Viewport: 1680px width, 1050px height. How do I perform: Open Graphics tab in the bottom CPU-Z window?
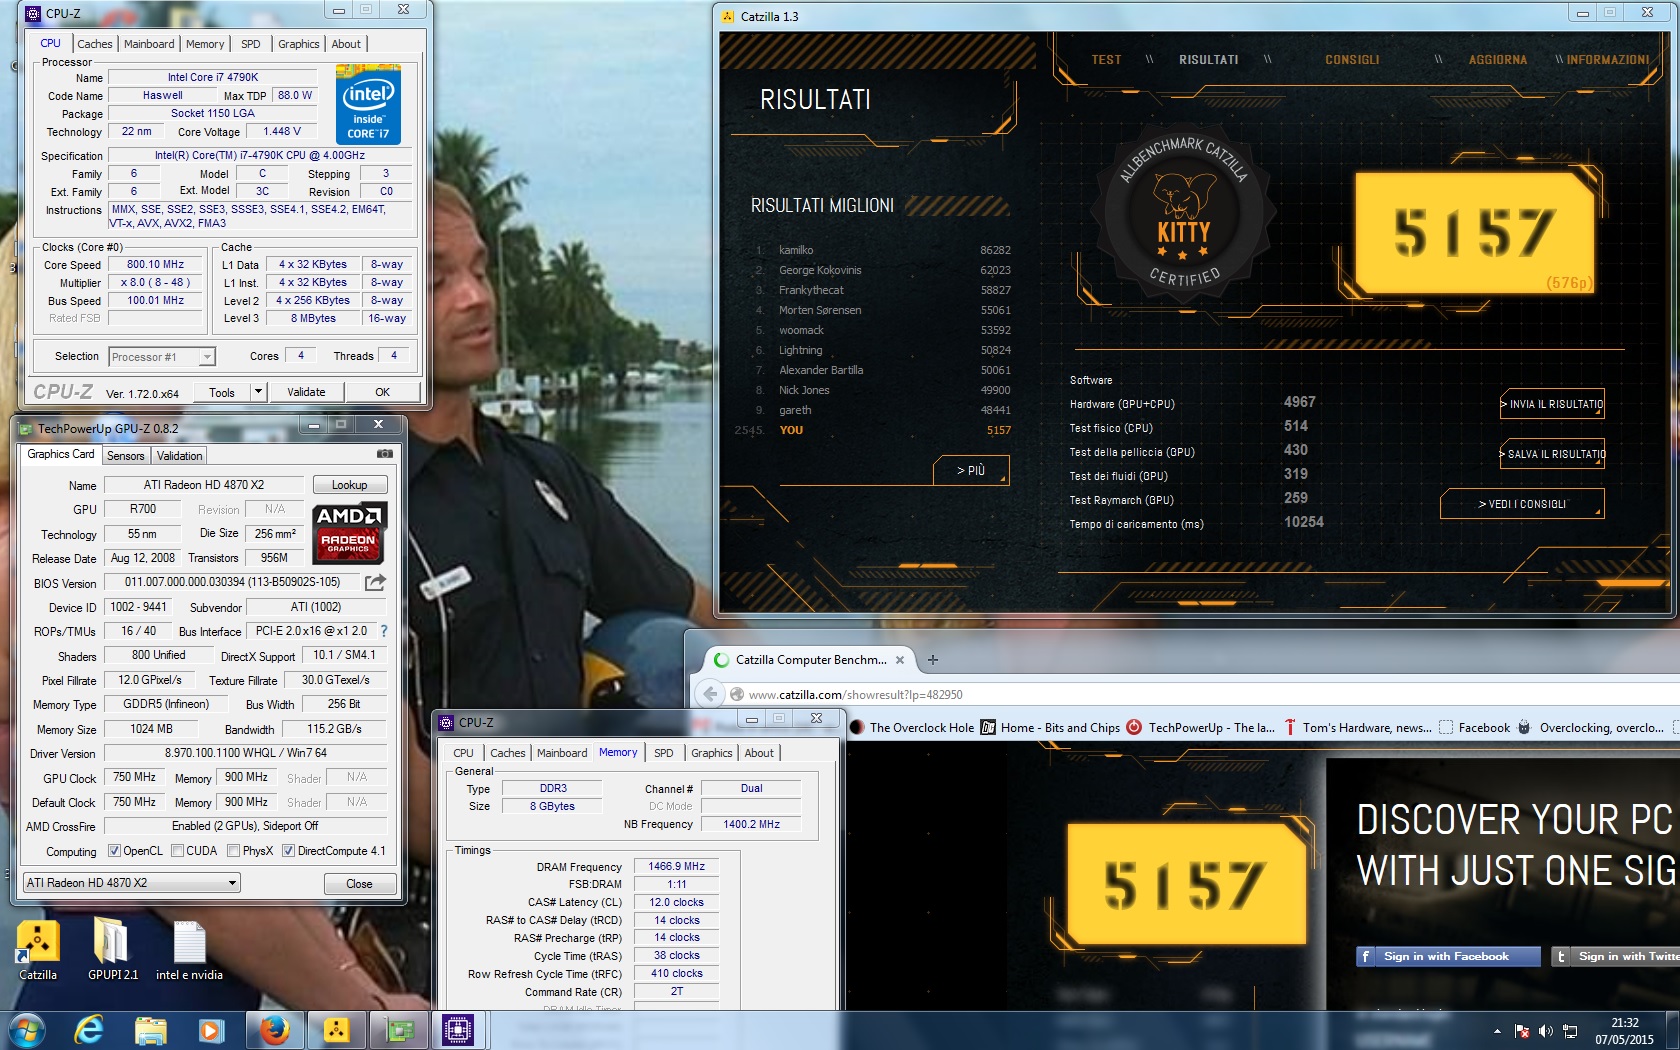tap(712, 753)
